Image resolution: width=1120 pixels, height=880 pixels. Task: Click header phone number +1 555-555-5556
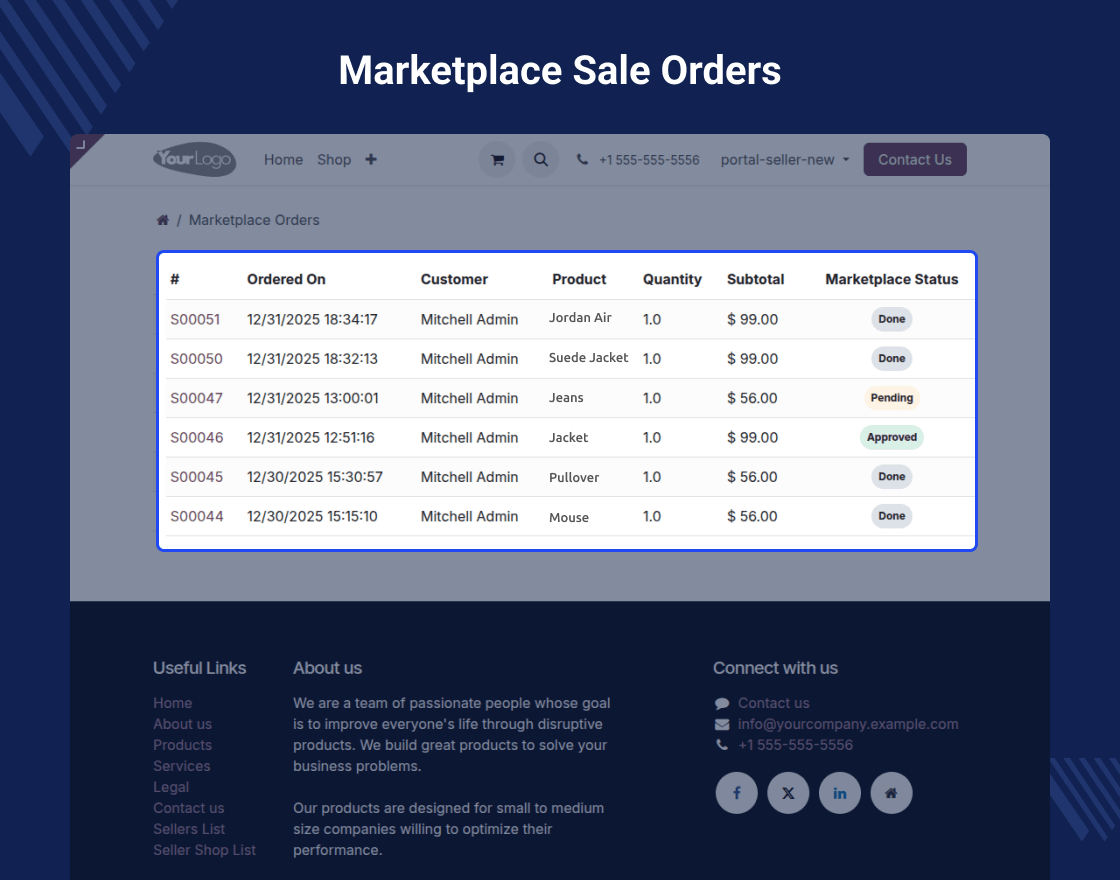tap(649, 160)
